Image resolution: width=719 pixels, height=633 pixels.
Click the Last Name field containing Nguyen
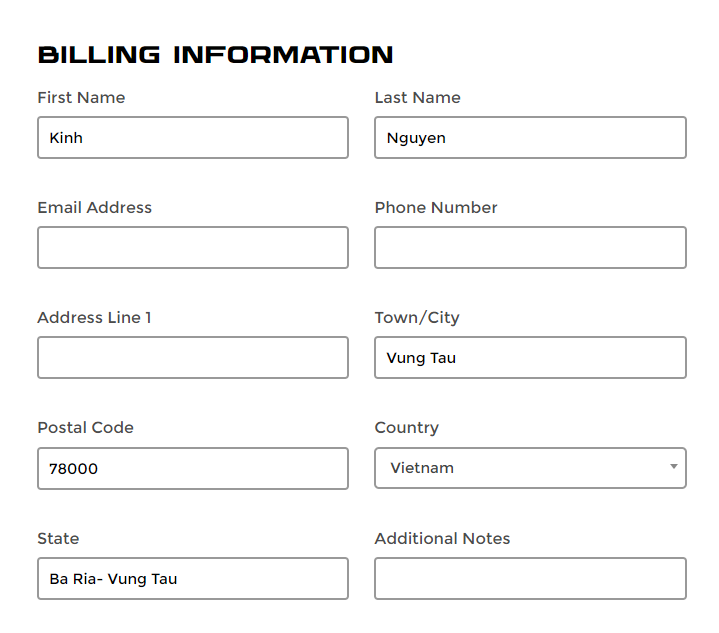[x=531, y=138]
